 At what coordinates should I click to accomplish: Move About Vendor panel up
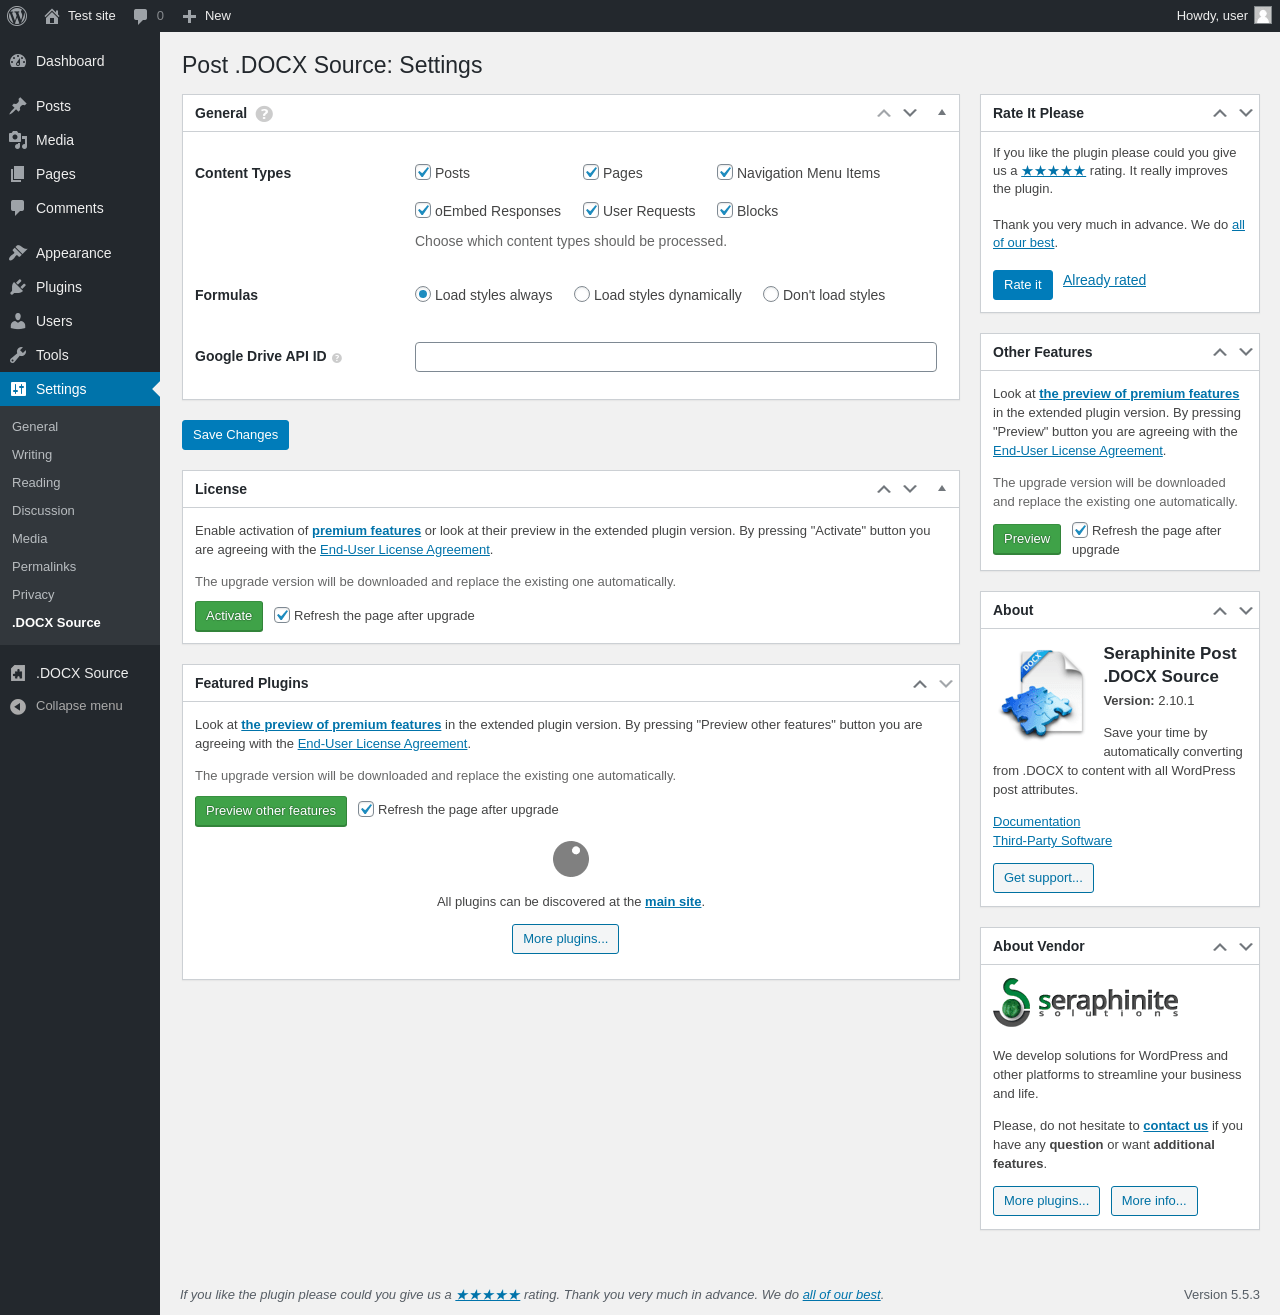tap(1220, 946)
